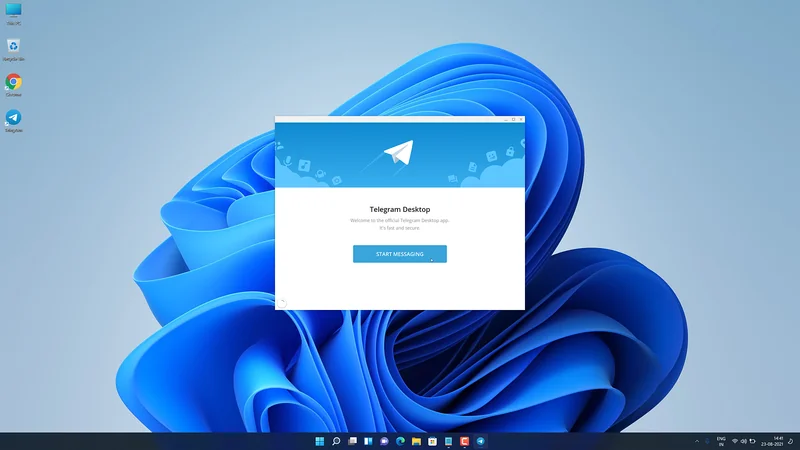Open Wi-Fi network quick settings

(735, 441)
